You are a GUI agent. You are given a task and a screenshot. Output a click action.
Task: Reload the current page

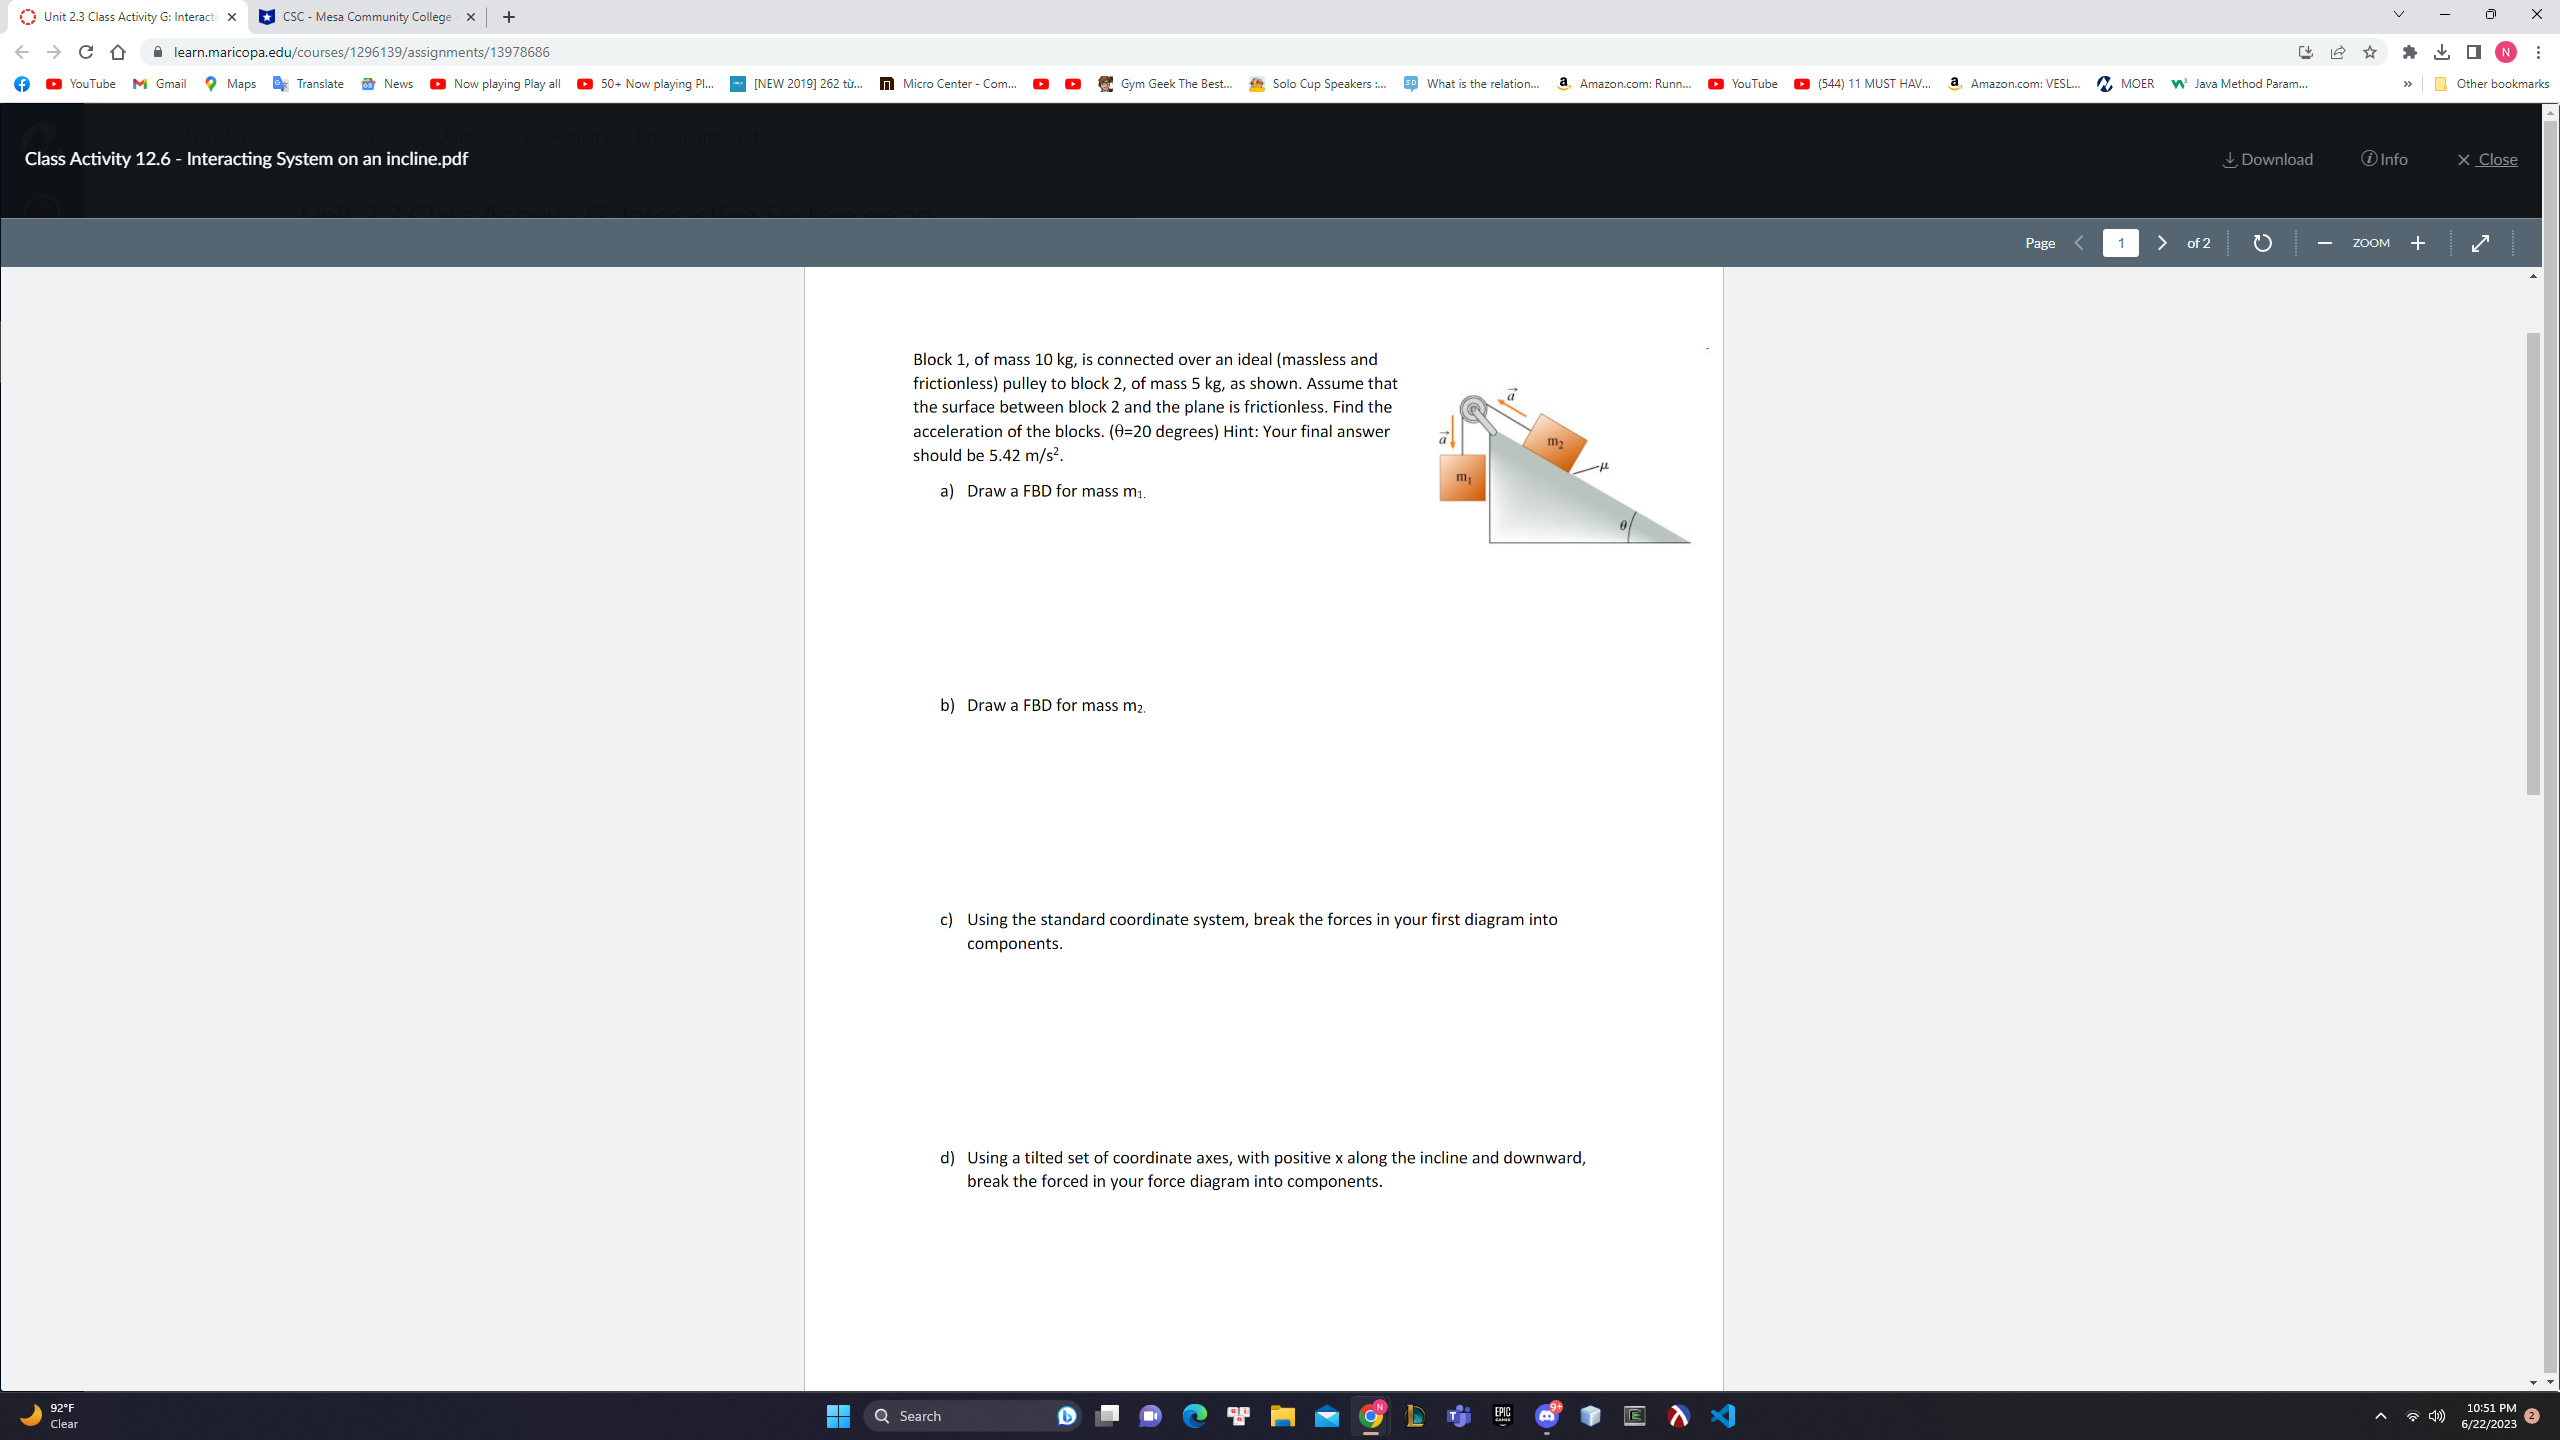pos(86,52)
